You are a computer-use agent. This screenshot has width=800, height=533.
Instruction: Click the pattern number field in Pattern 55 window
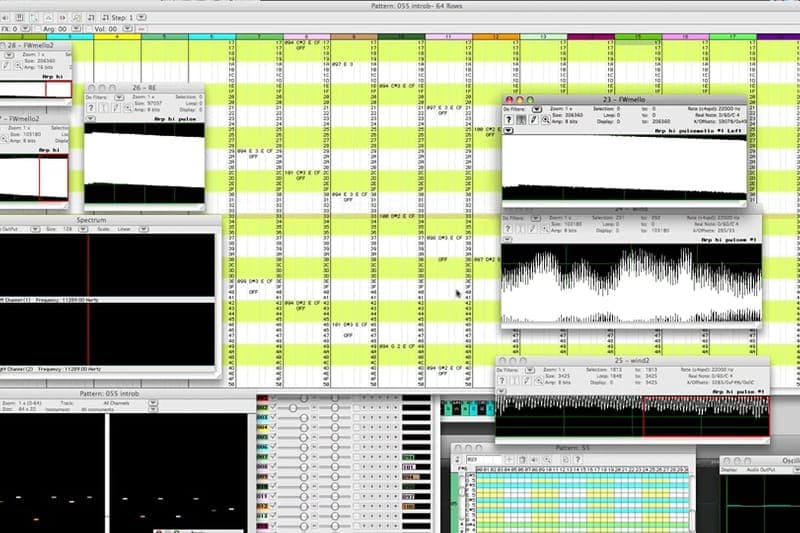483,460
